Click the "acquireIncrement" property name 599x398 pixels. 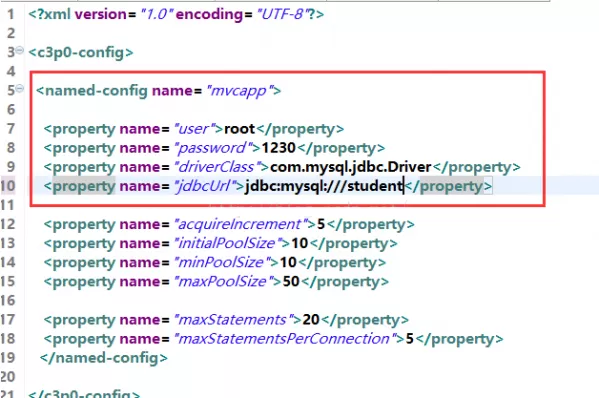coord(241,225)
